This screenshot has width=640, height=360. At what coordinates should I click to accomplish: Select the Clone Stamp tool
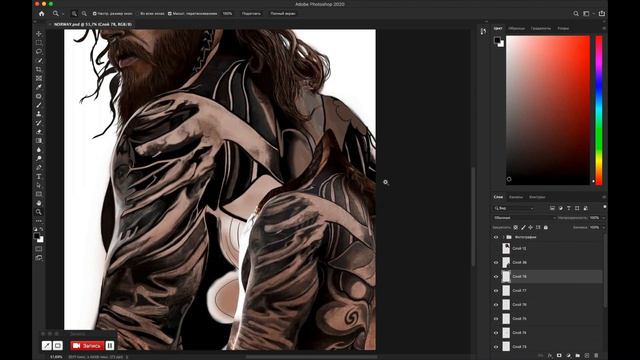coord(39,114)
